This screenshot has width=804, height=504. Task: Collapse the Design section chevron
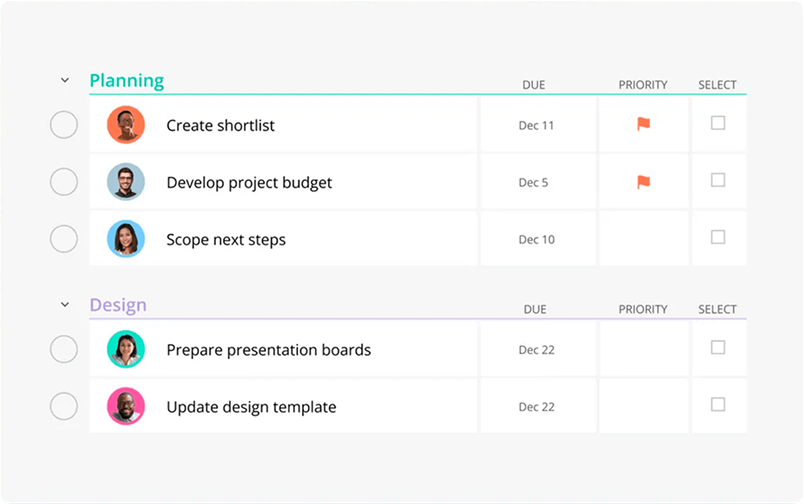[65, 305]
